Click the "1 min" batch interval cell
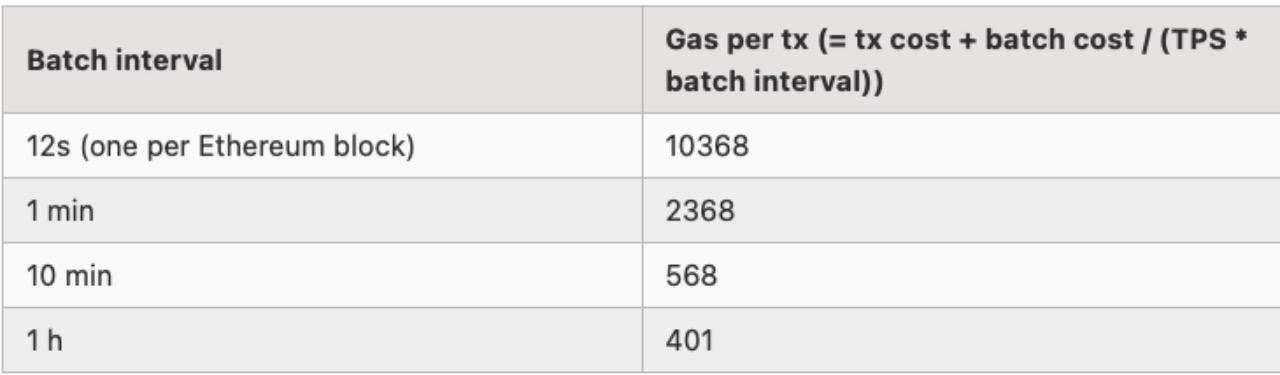1280x375 pixels. pos(328,210)
